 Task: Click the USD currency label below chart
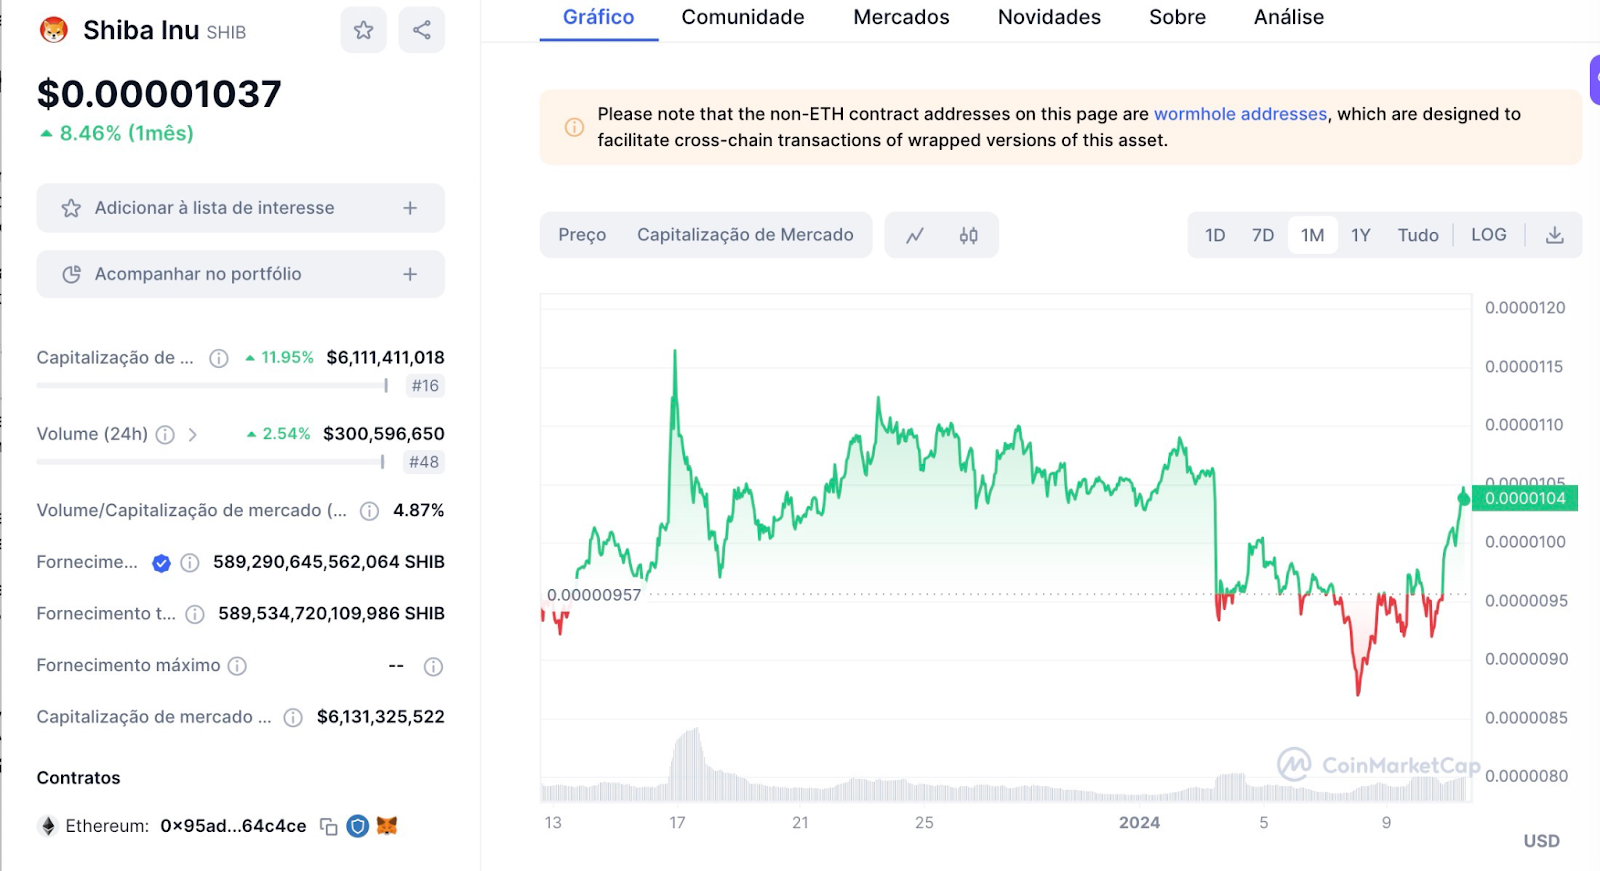1541,841
